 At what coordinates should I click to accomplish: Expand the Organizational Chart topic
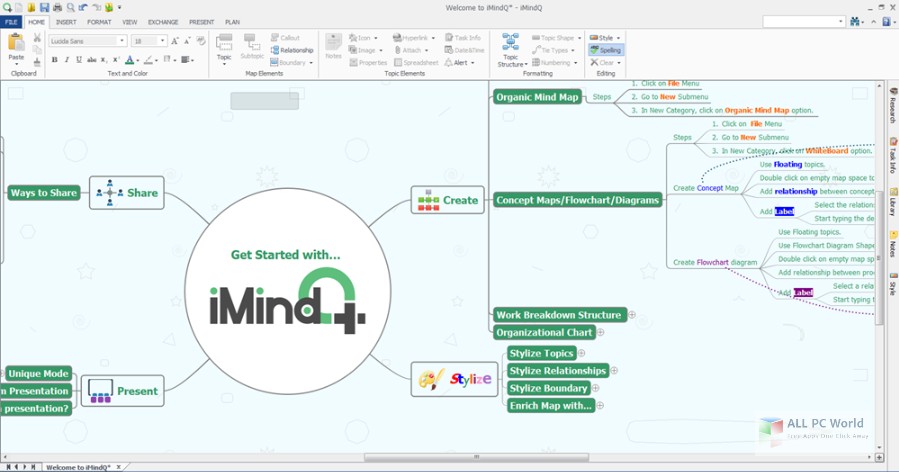600,332
